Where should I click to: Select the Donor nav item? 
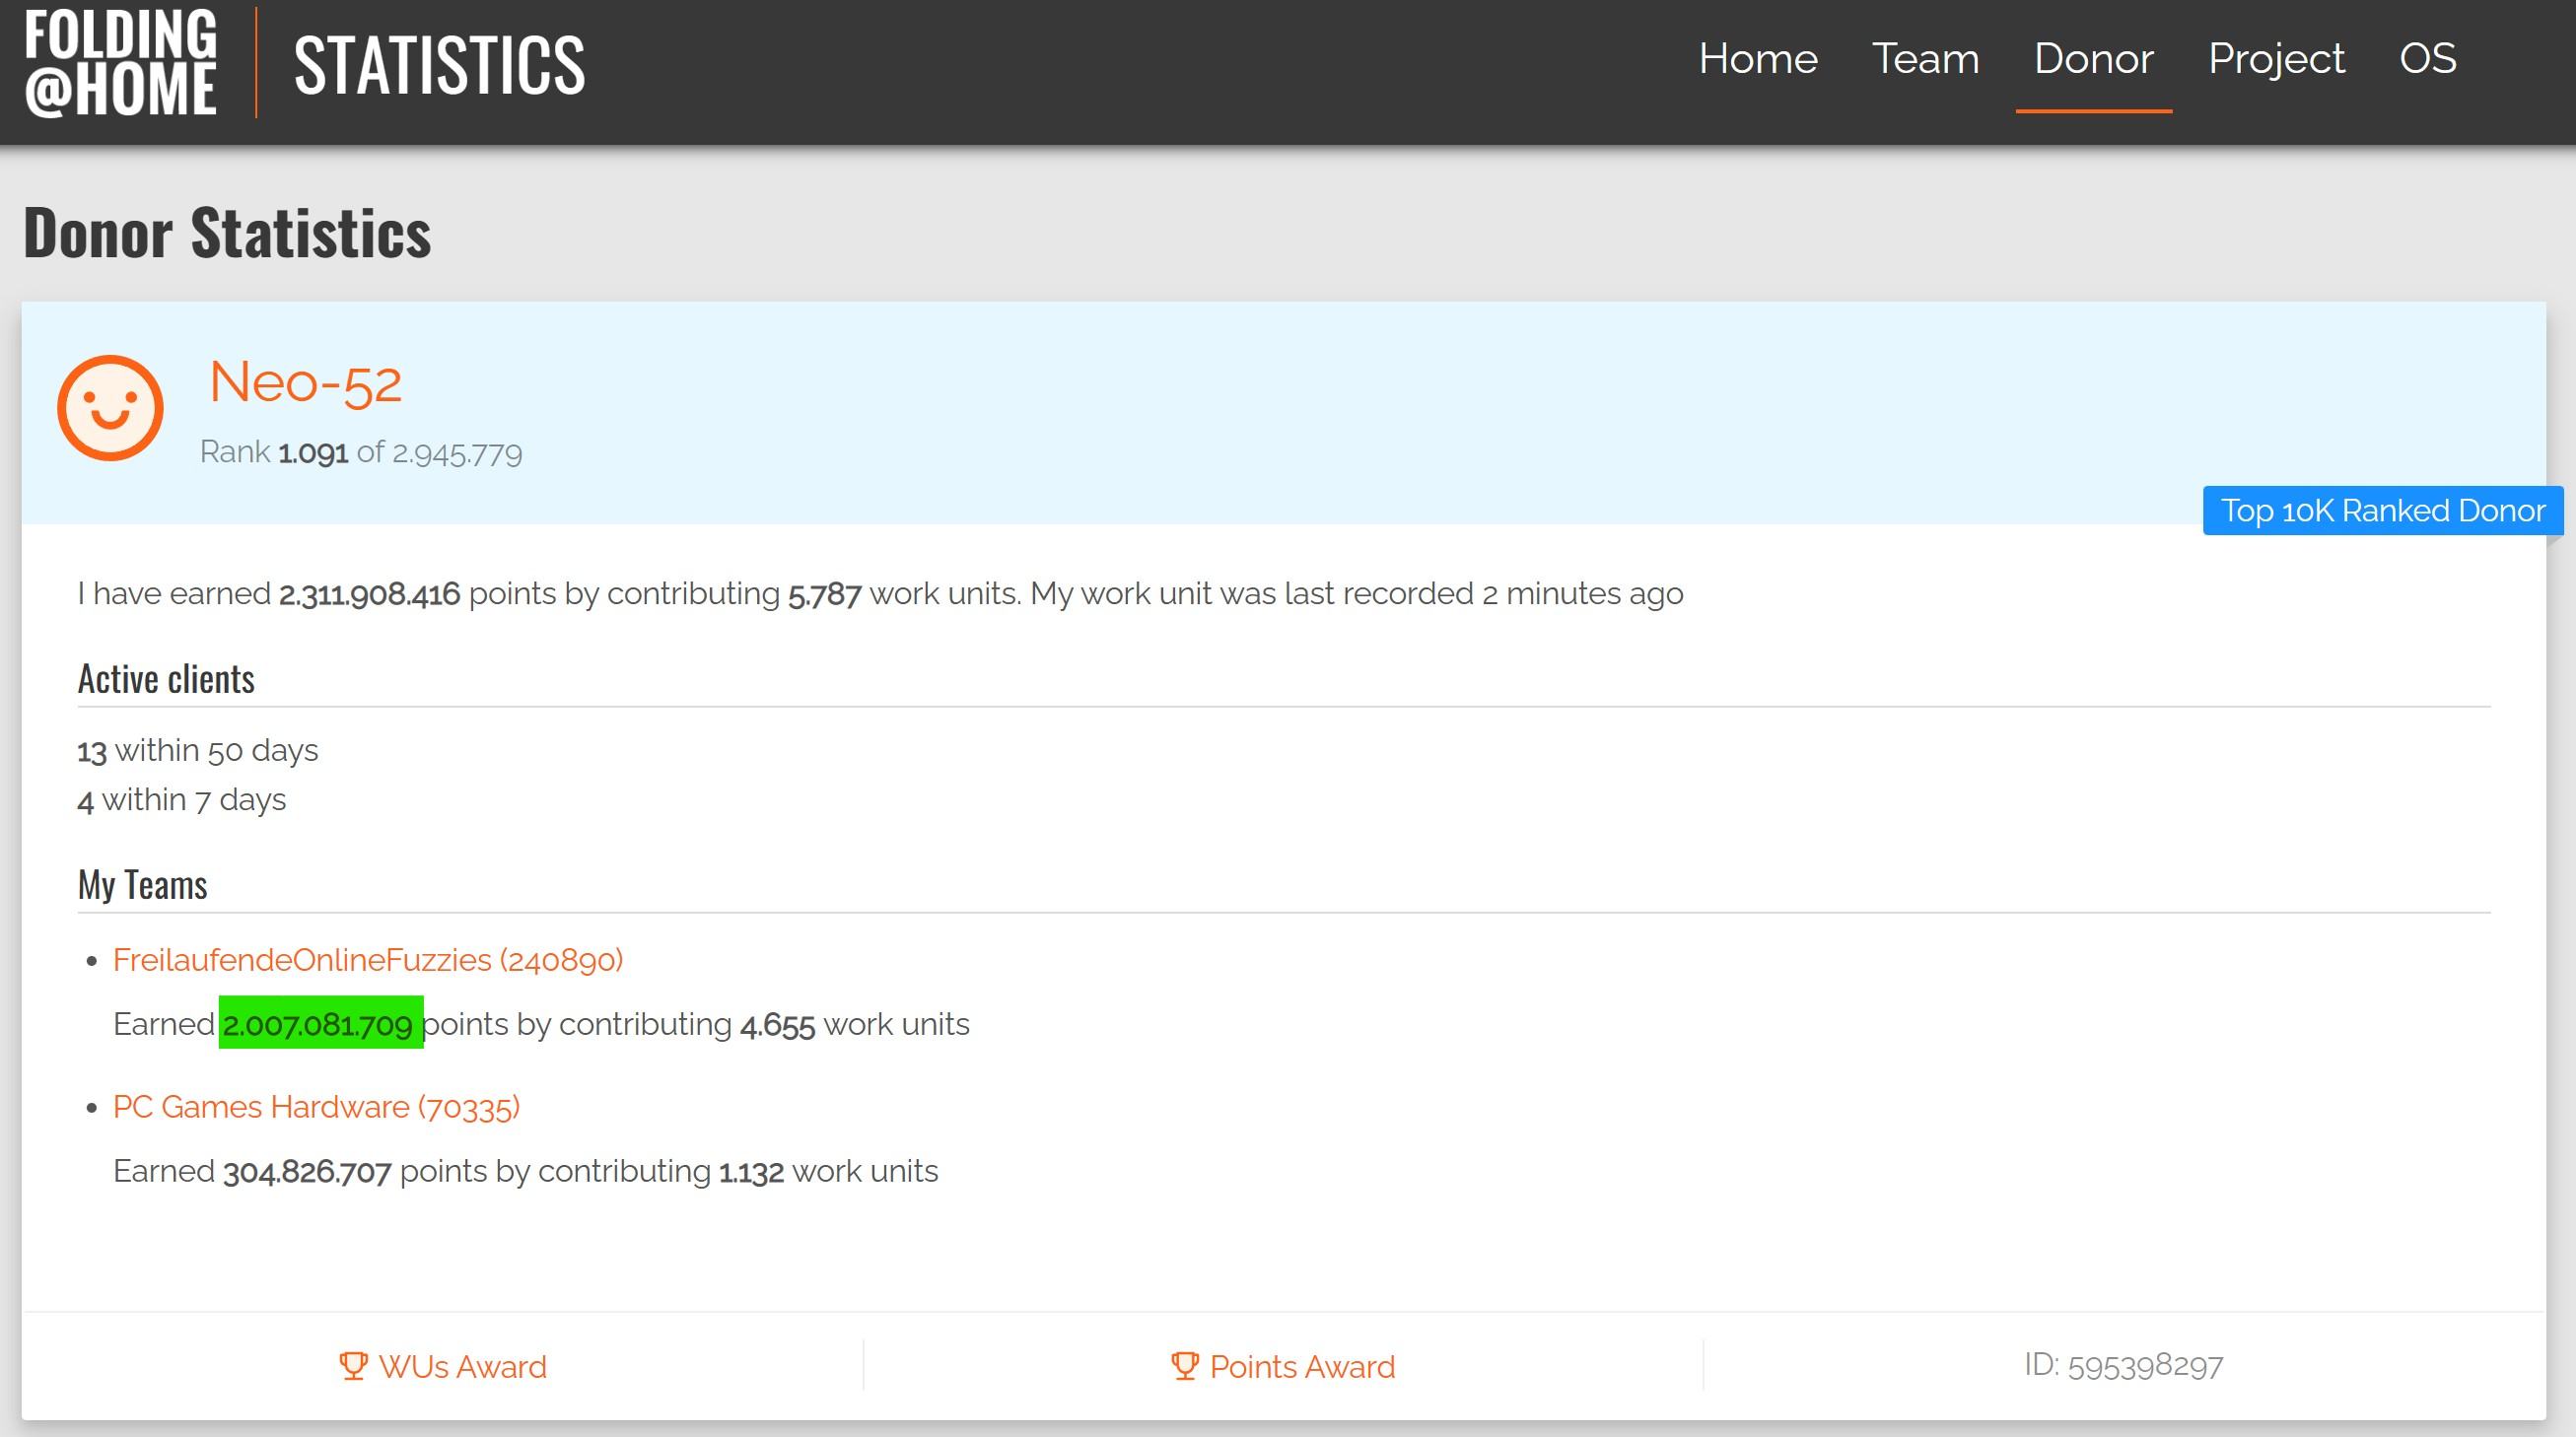(2093, 59)
